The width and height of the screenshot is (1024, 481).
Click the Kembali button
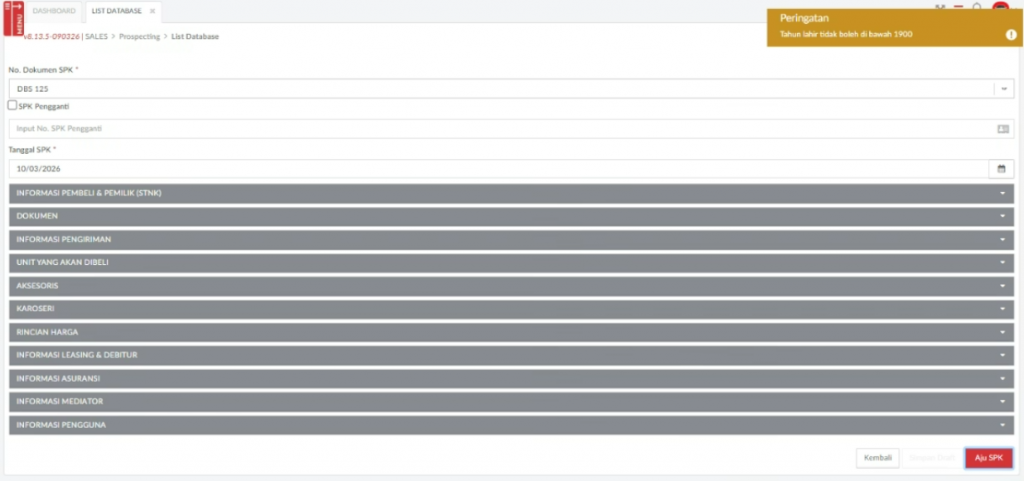[x=877, y=458]
